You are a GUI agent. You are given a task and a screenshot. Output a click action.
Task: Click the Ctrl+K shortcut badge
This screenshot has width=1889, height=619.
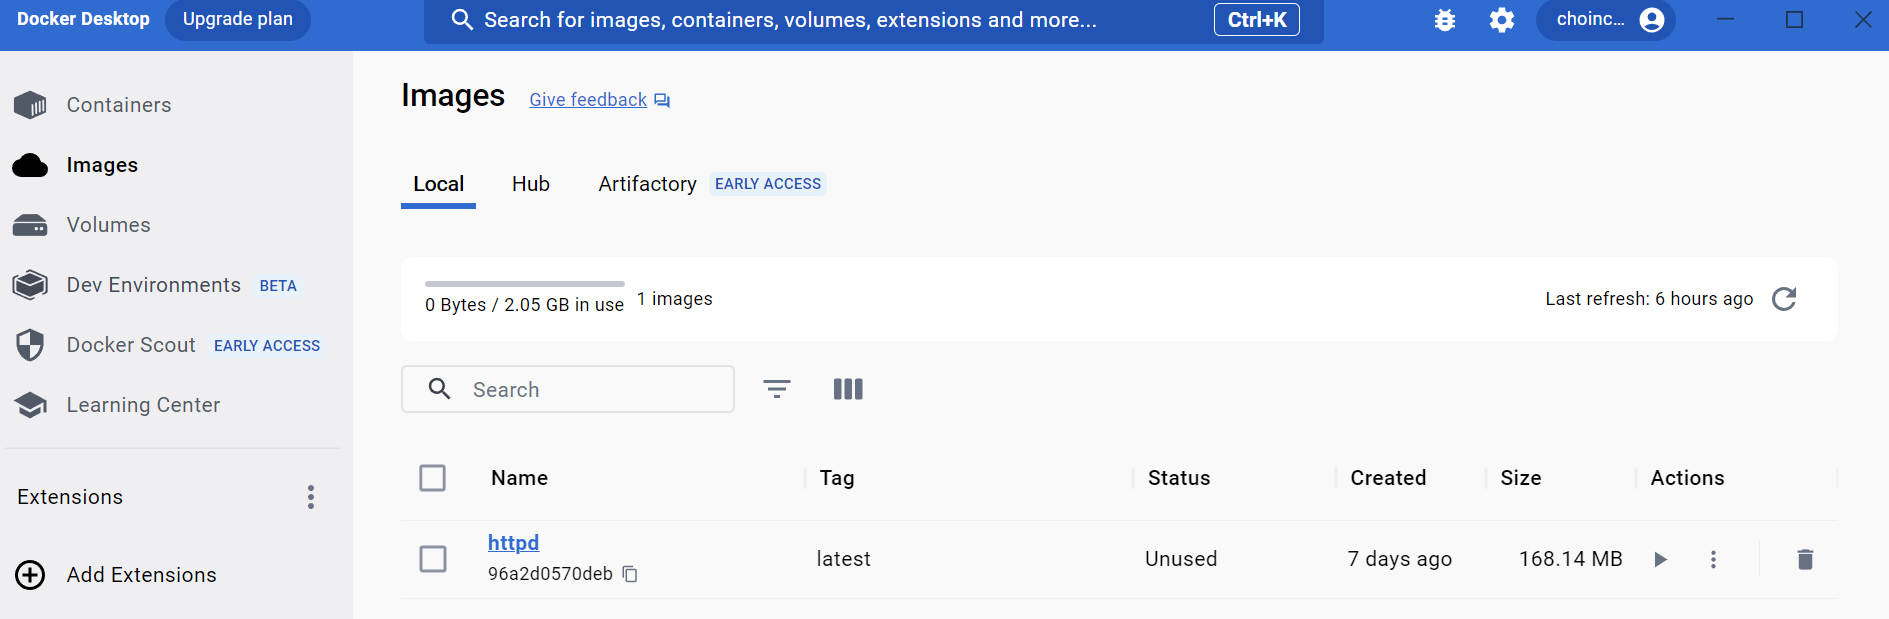(1257, 20)
